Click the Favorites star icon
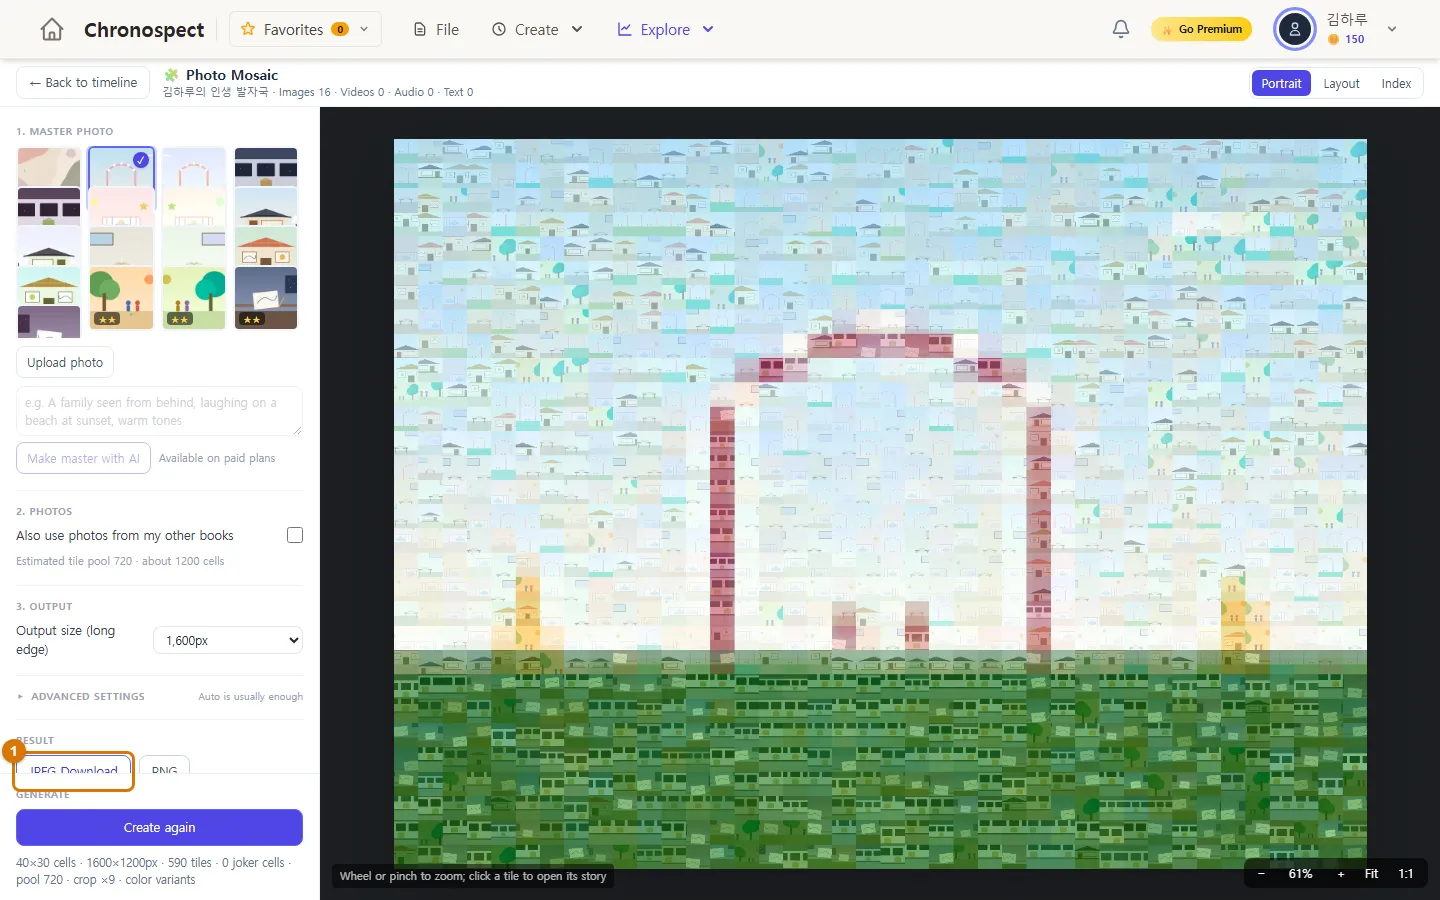 (248, 29)
